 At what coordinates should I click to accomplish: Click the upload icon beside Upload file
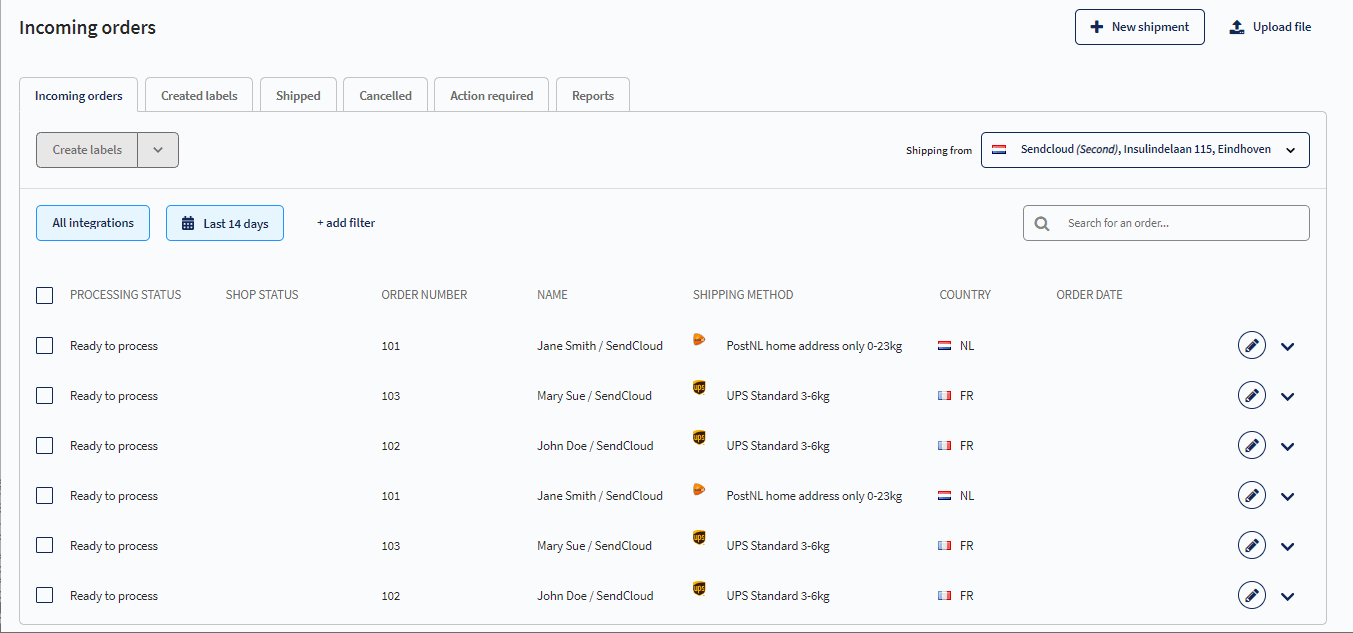click(x=1237, y=27)
